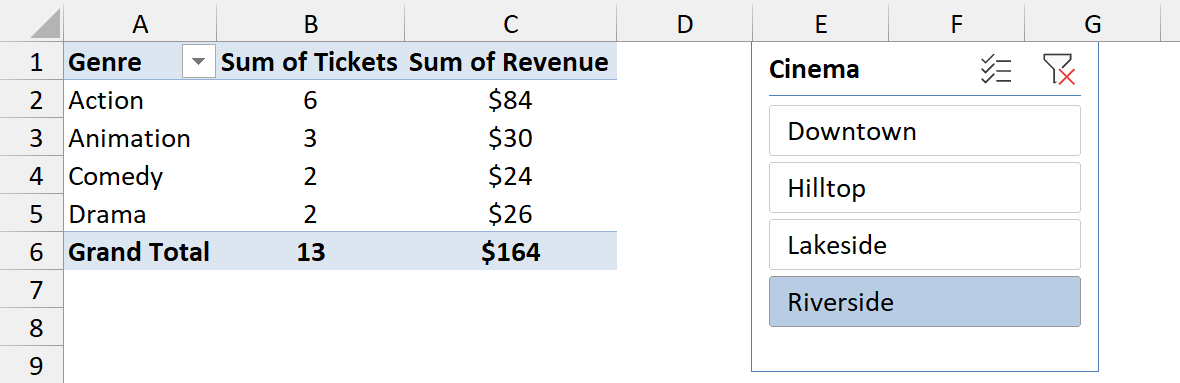Click the Sum of Tickets header
Viewport: 1180px width, 383px height.
311,62
